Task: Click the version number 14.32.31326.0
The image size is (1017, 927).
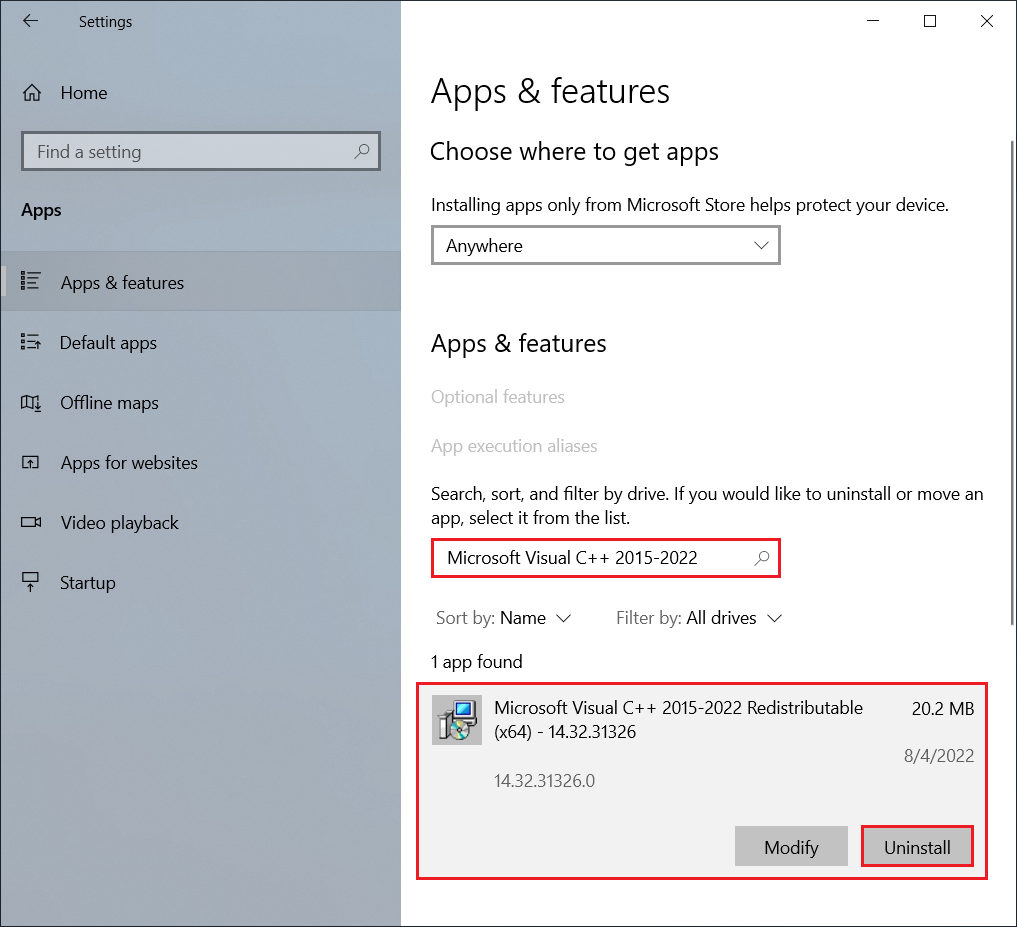Action: click(x=544, y=781)
